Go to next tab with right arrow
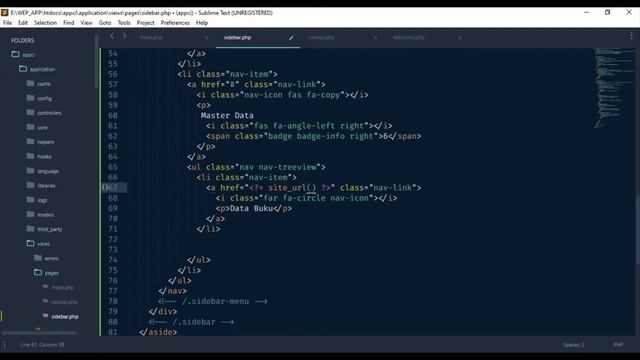Image resolution: width=640 pixels, height=360 pixels. click(x=124, y=36)
